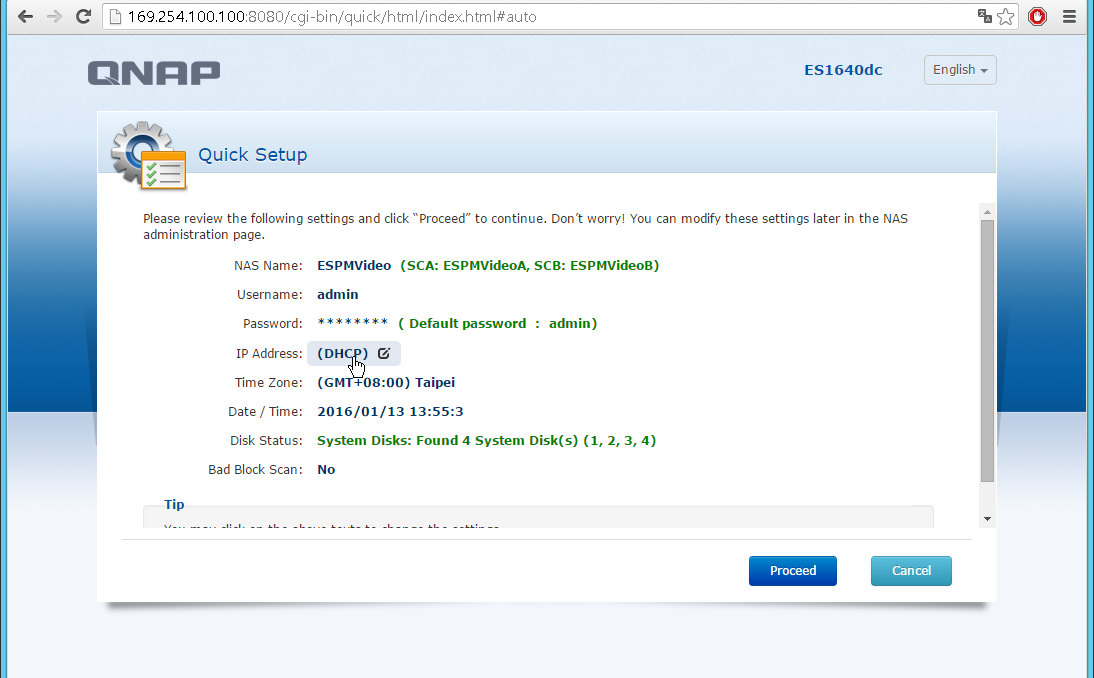Screen dimensions: 1094x678
Task: Click the red ad-blocker extension icon
Action: (x=1037, y=17)
